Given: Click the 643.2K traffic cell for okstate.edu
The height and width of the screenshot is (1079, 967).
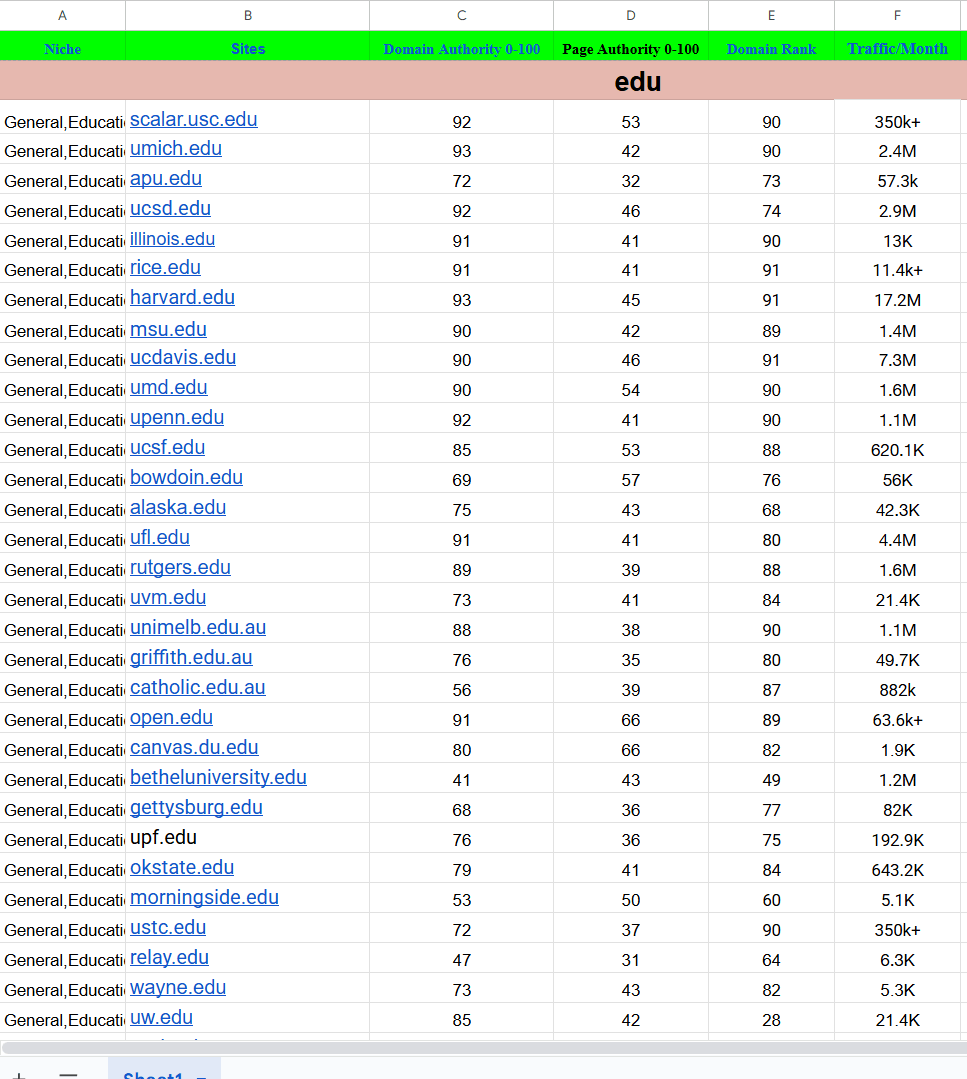Looking at the screenshot, I should (x=897, y=870).
